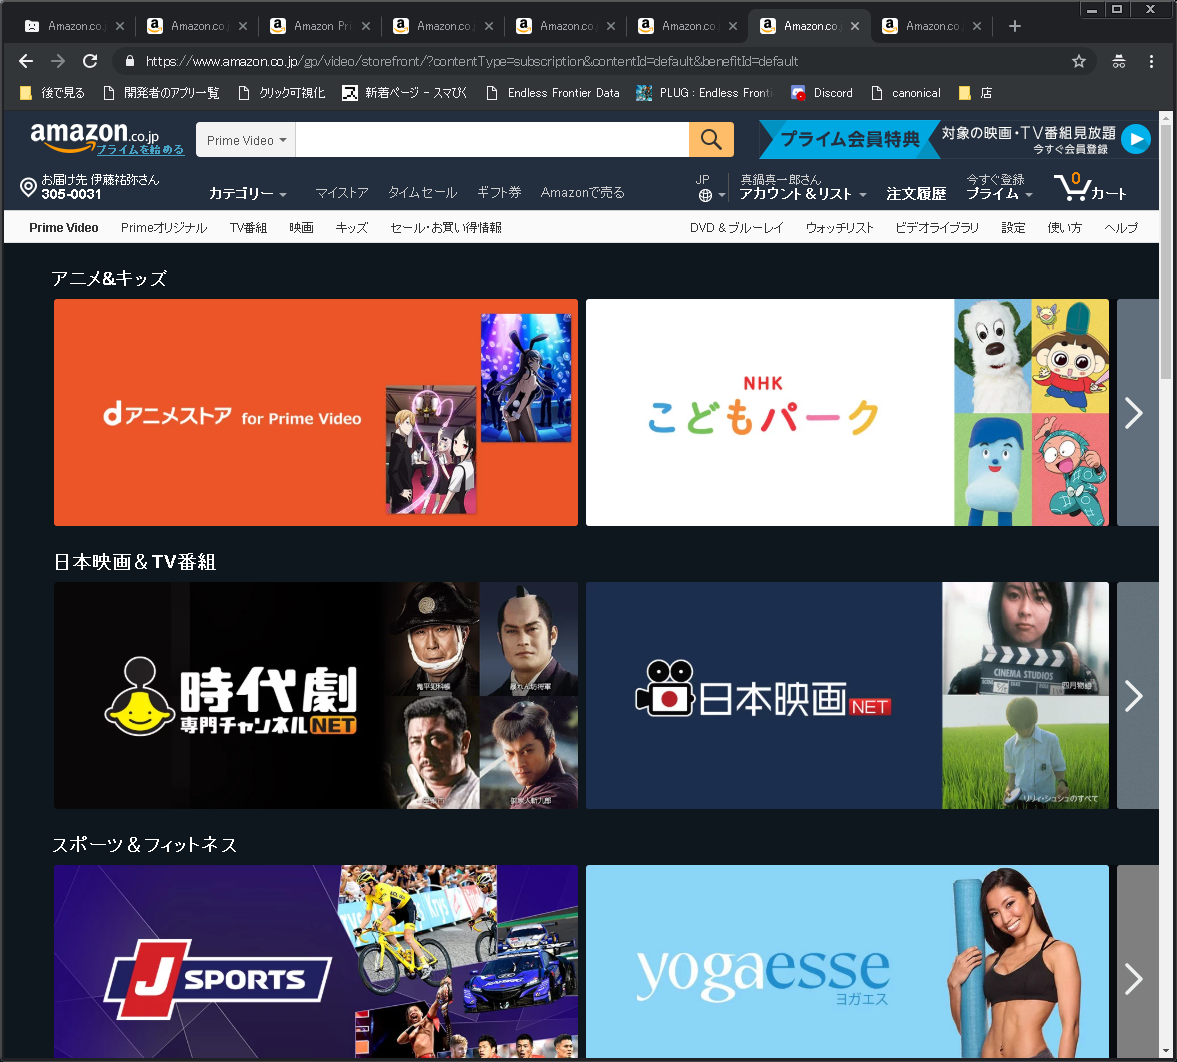Viewport: 1177px width, 1062px height.
Task: Open 注文履歴
Action: 916,194
